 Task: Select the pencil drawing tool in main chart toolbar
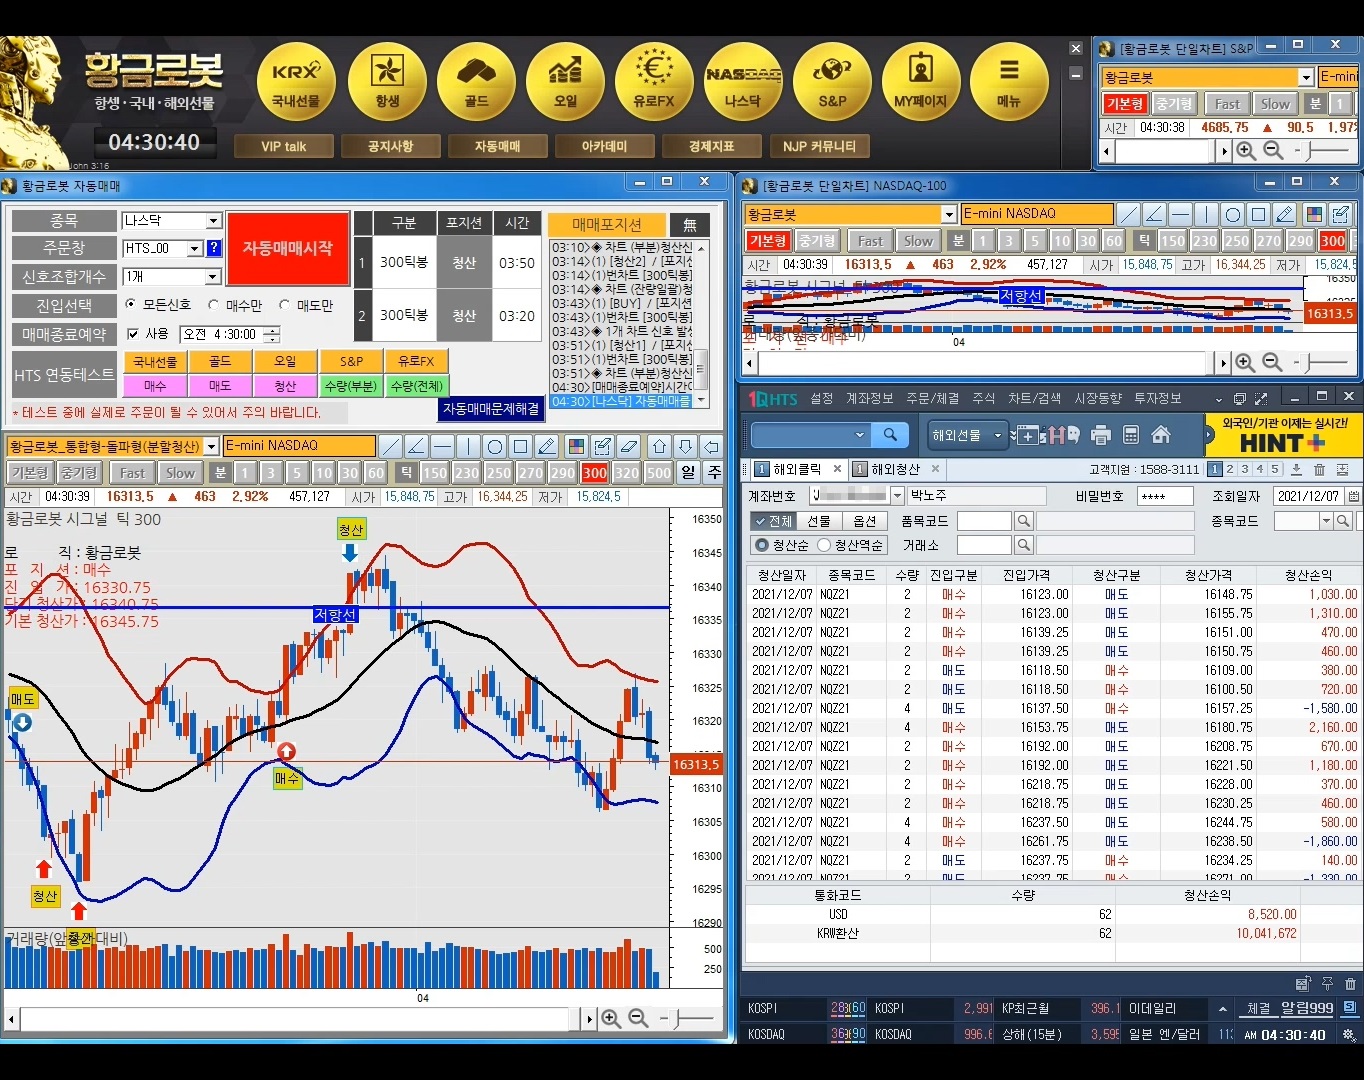546,446
